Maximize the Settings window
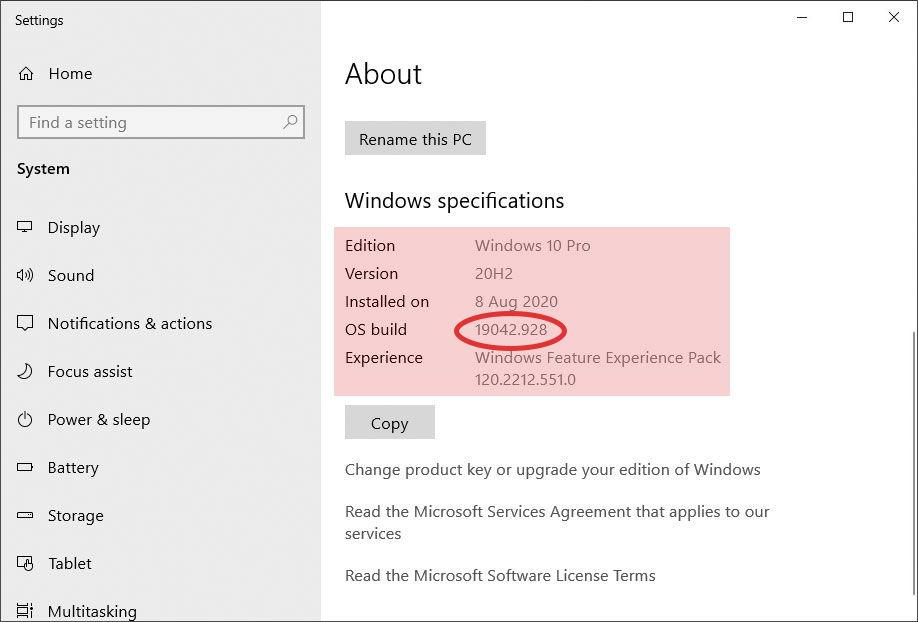 [848, 17]
